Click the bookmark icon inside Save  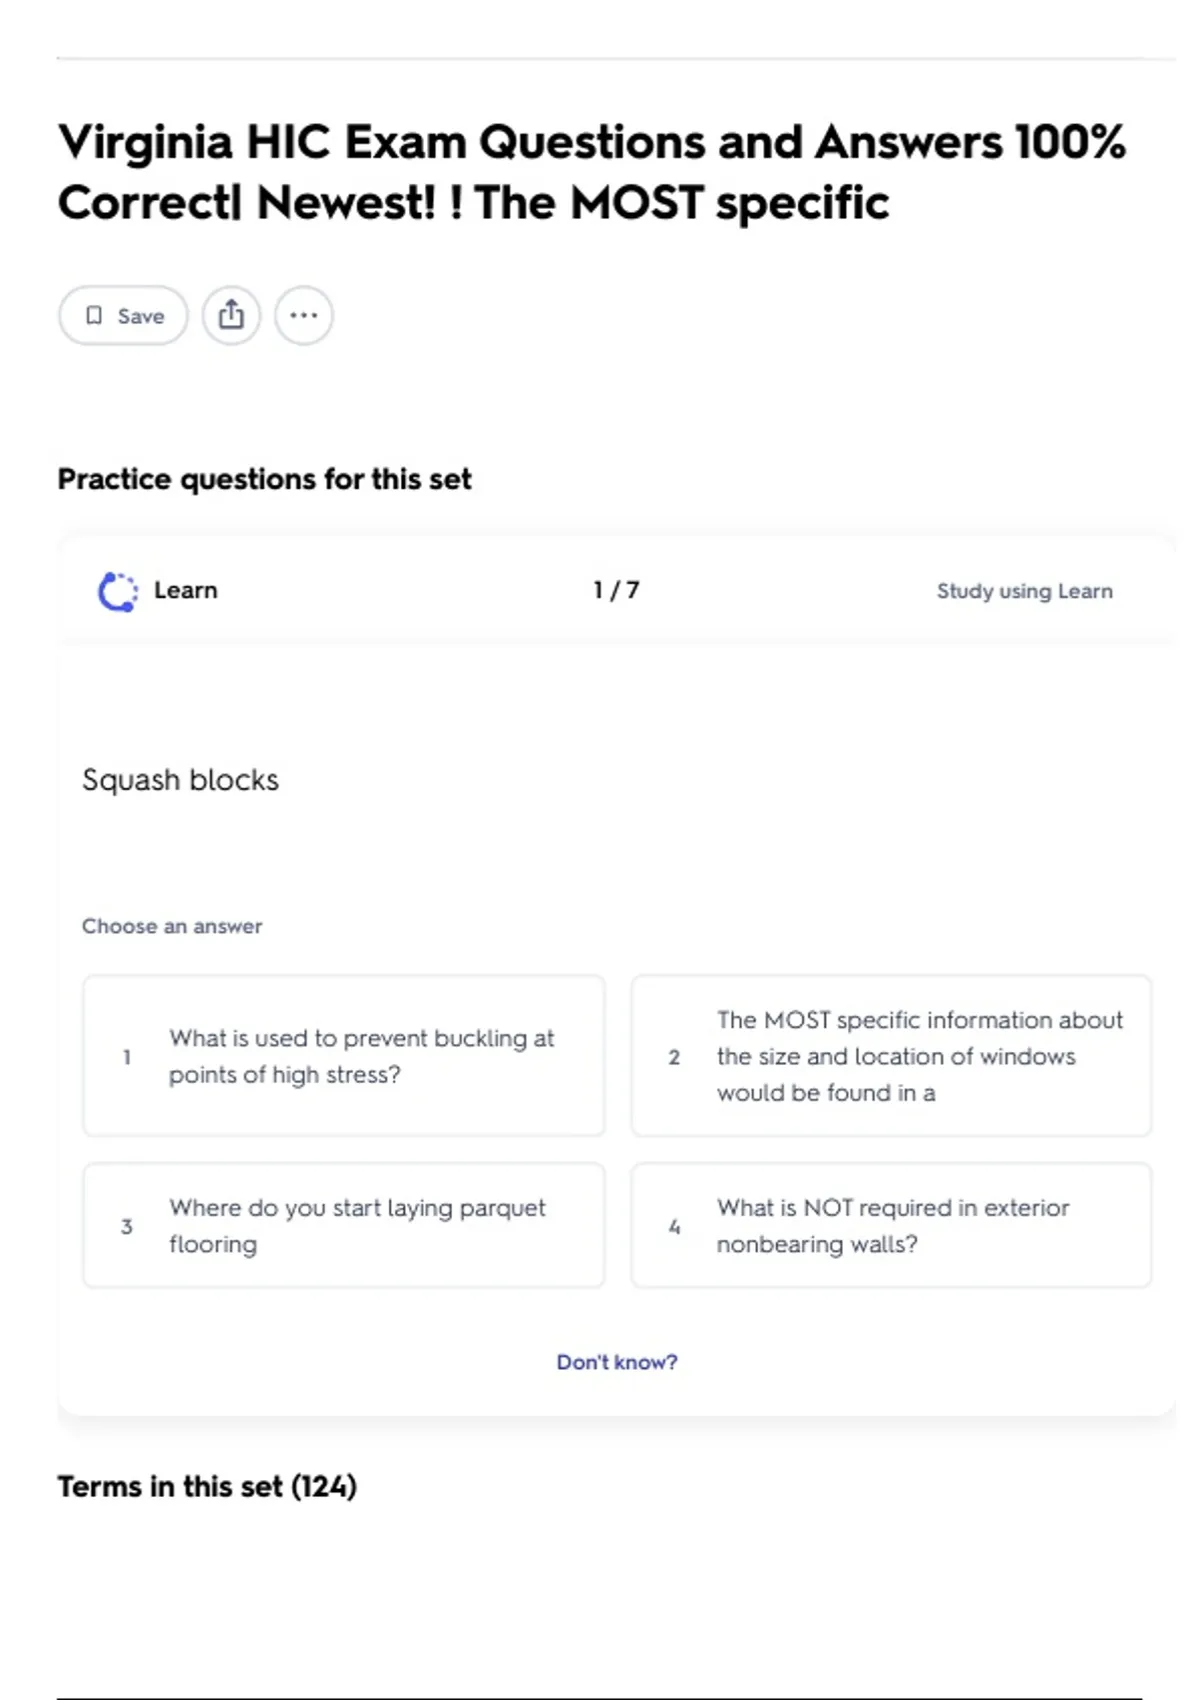click(94, 316)
